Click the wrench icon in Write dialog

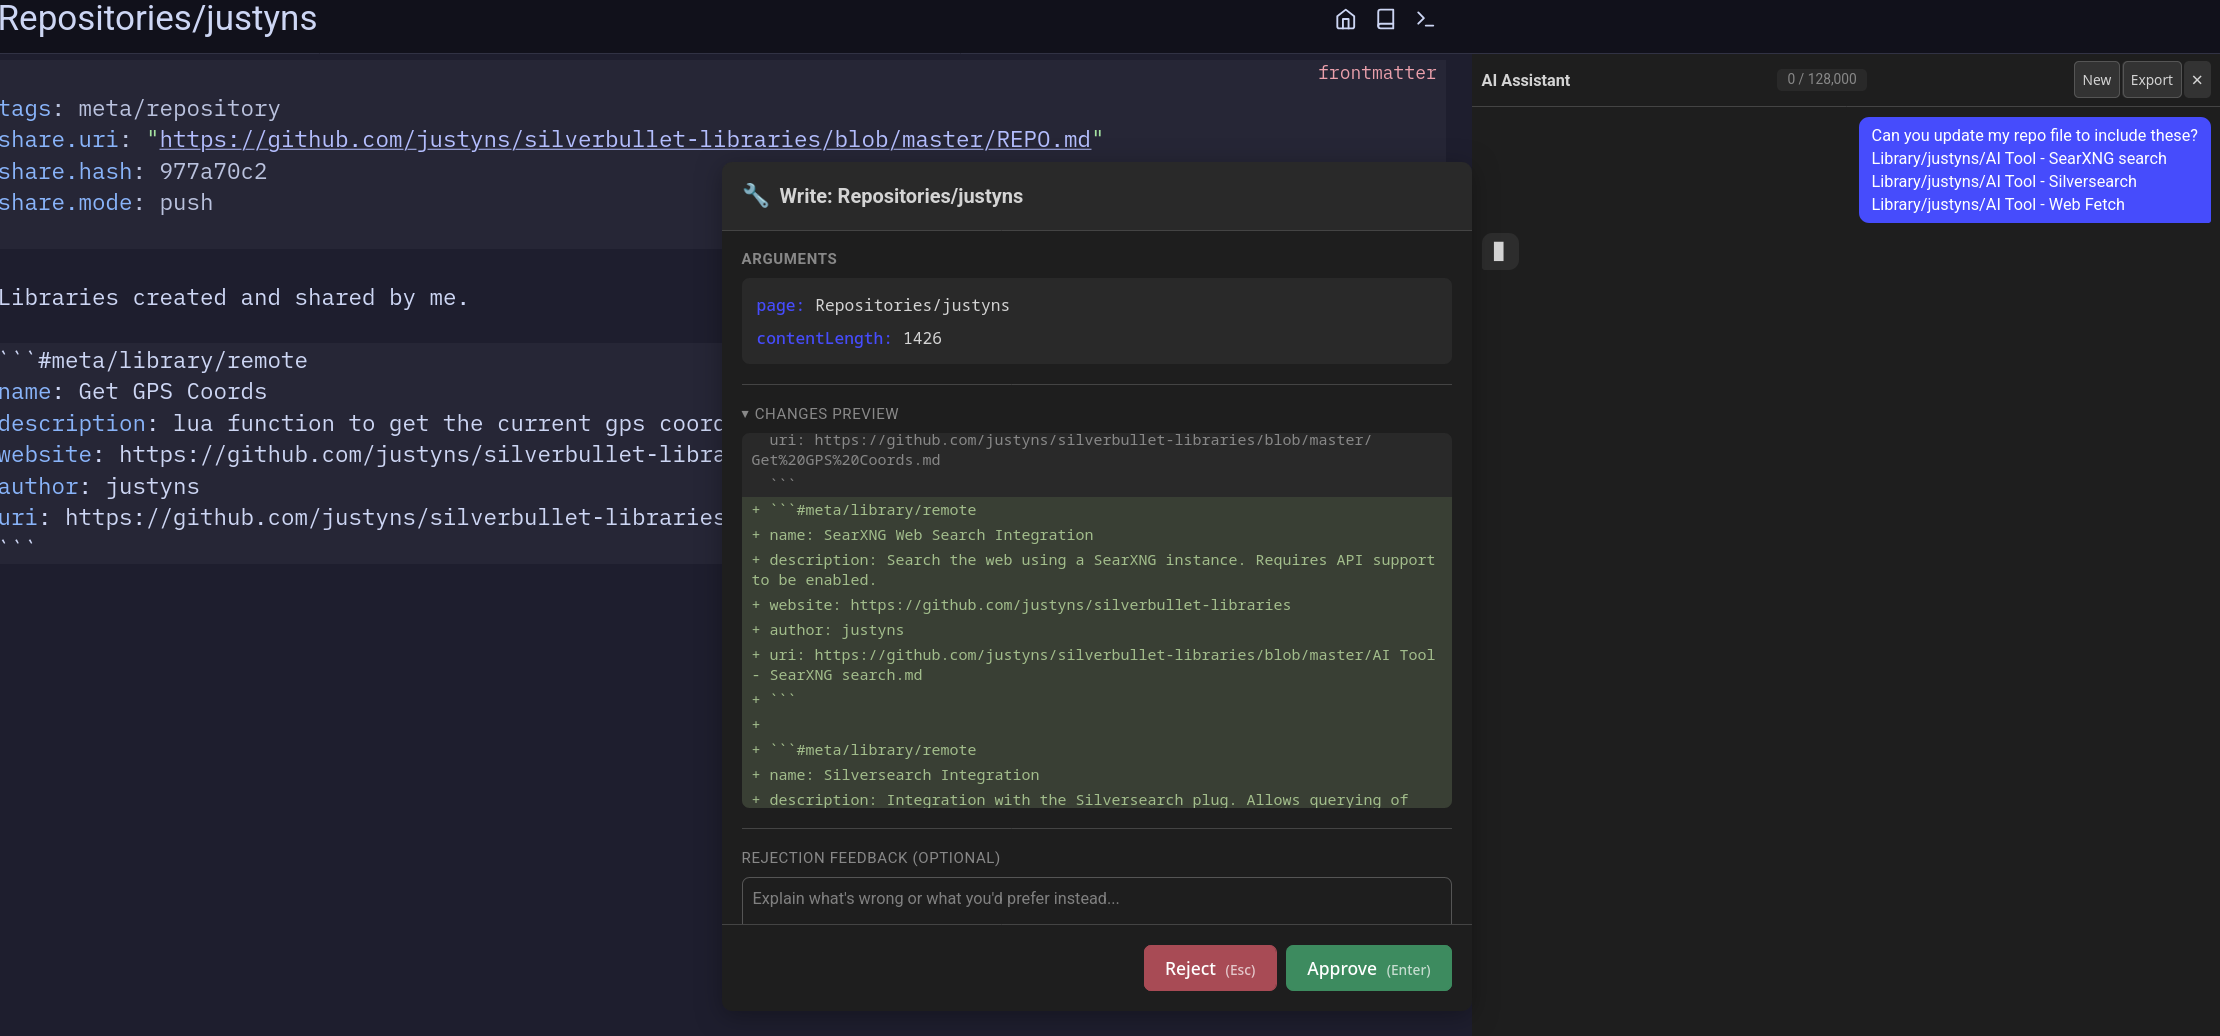click(x=755, y=196)
